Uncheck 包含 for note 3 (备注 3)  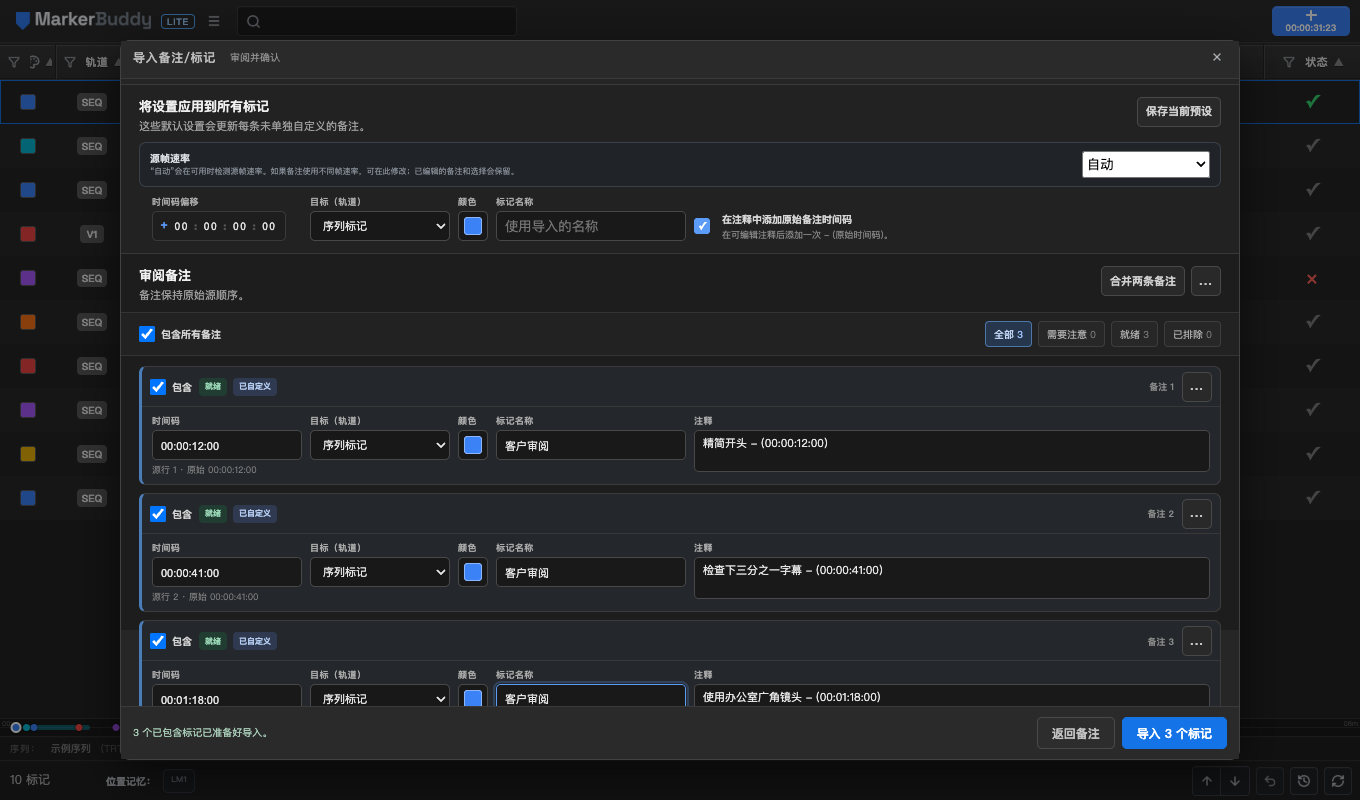pos(158,641)
